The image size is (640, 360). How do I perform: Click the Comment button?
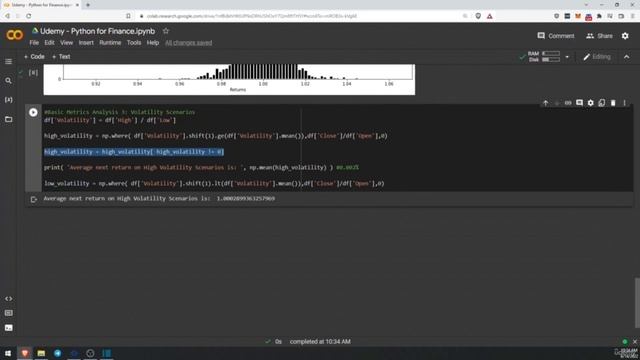coord(556,36)
